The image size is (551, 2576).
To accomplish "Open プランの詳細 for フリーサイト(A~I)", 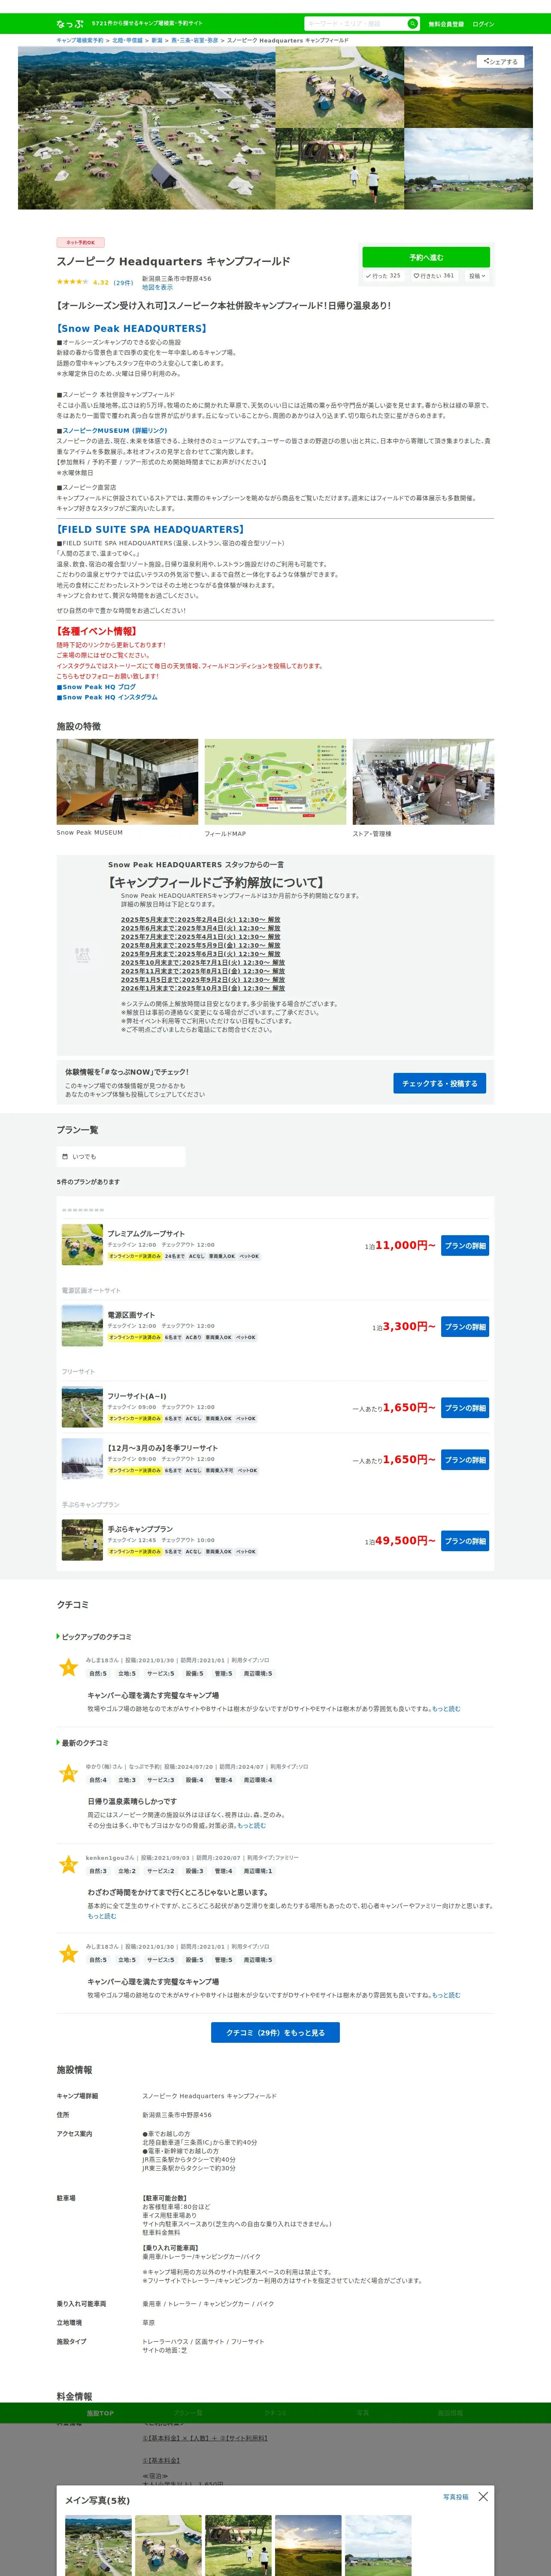I will (x=465, y=1408).
